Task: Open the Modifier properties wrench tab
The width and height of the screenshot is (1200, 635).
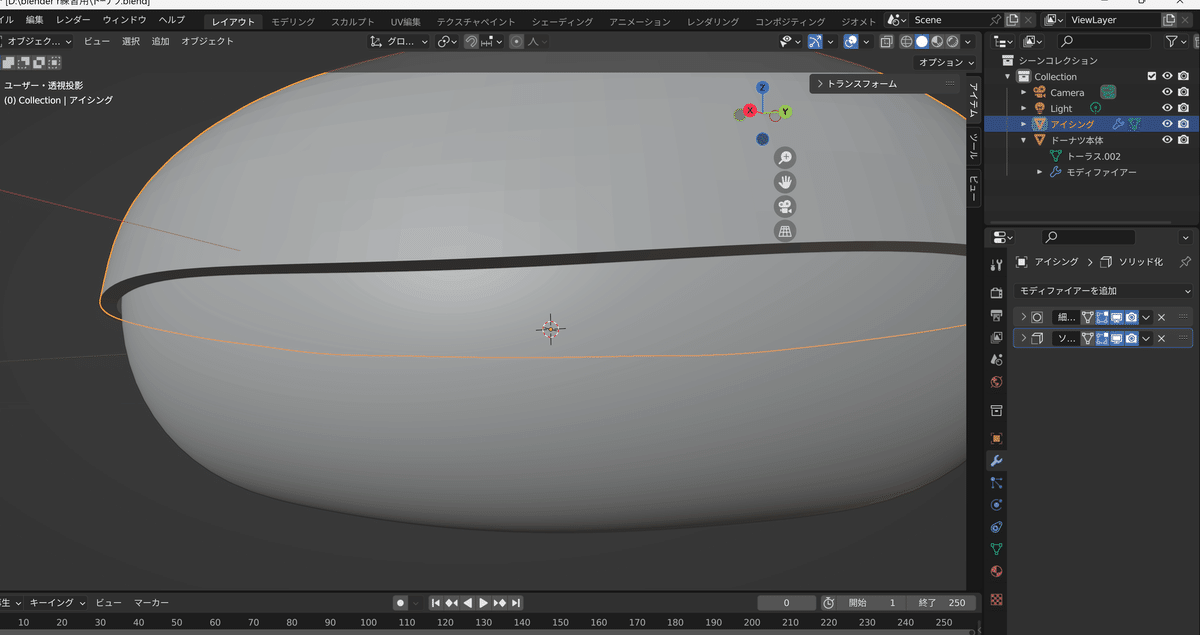Action: click(x=996, y=461)
